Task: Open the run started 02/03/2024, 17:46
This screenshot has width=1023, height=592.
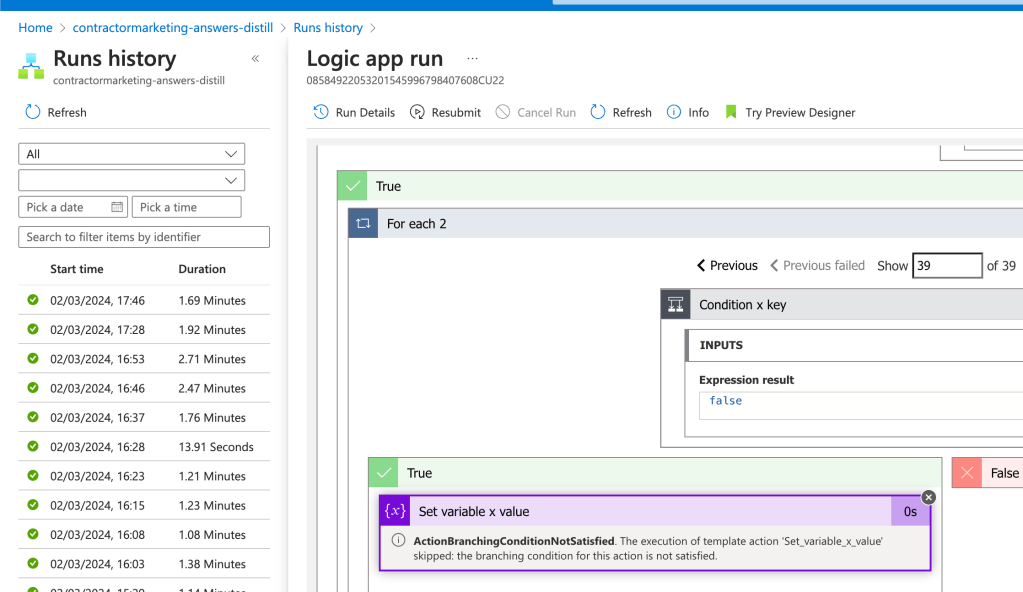Action: coord(144,300)
